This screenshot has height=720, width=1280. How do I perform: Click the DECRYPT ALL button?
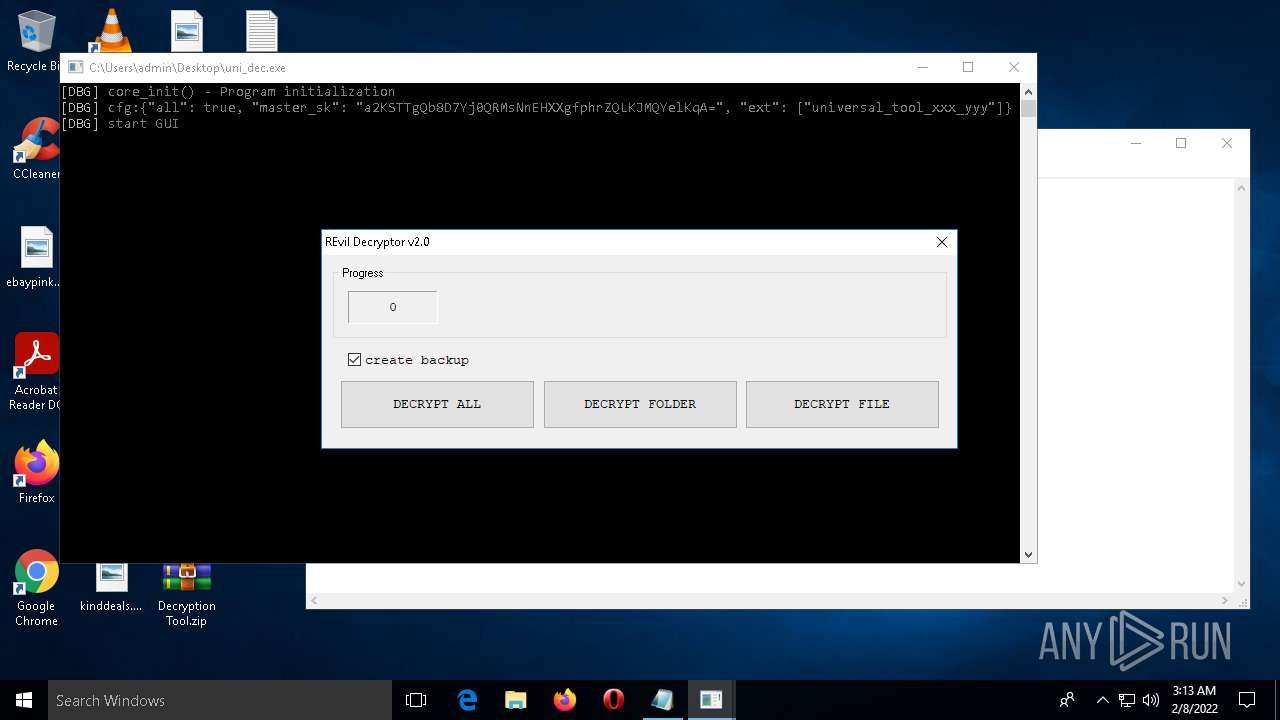tap(437, 404)
